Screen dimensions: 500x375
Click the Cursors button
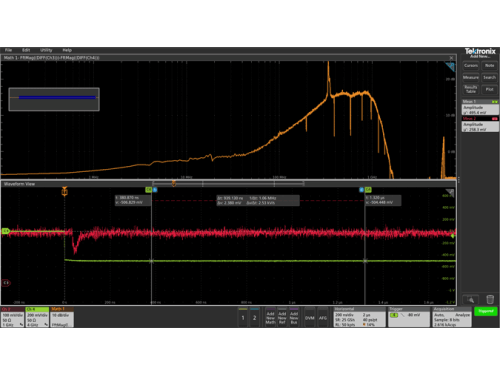471,66
